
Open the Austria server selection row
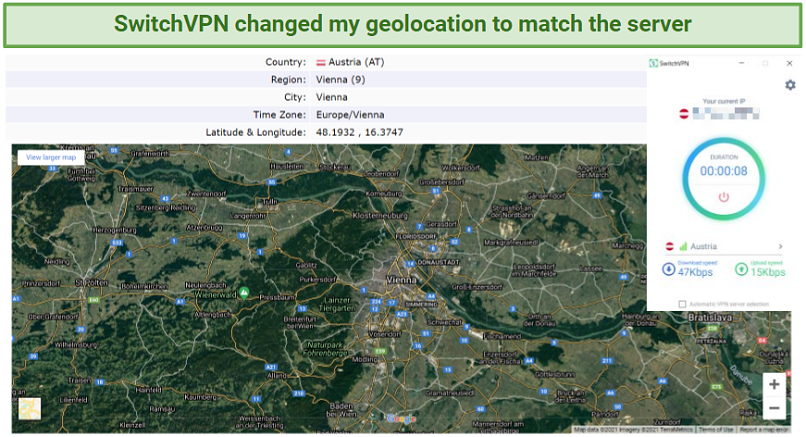(724, 246)
